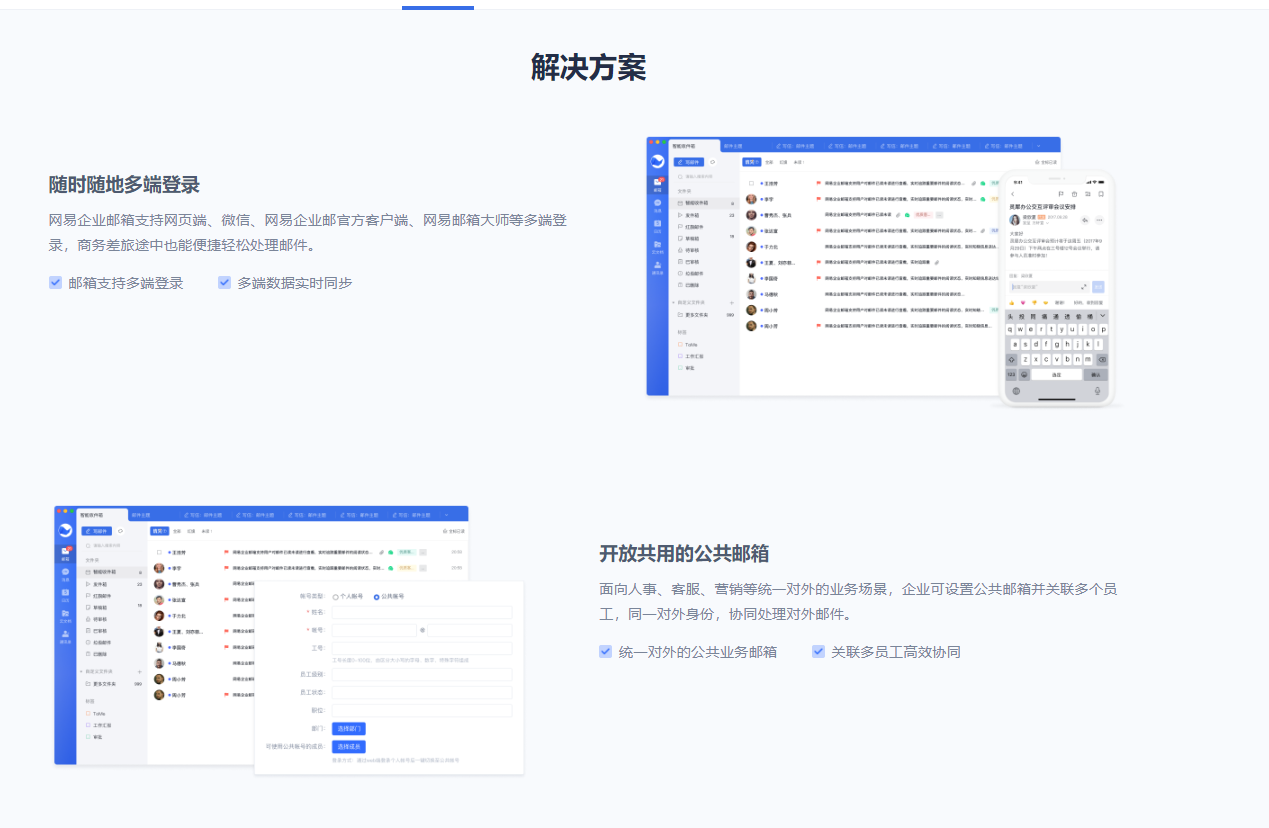Tap shift key on phone keyboard
The image size is (1269, 828).
point(1012,360)
